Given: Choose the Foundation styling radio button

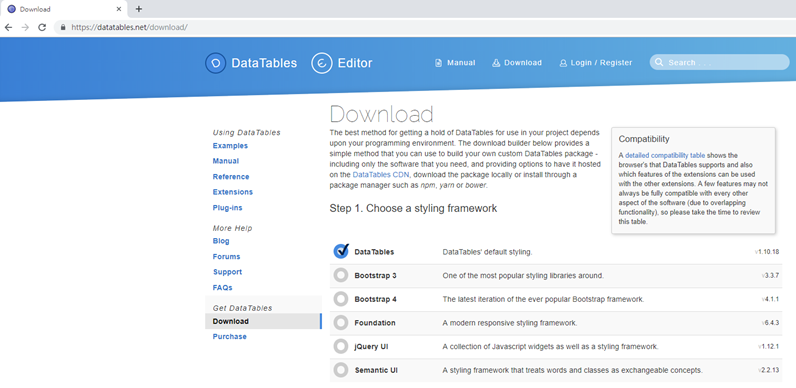Looking at the screenshot, I should coord(341,322).
